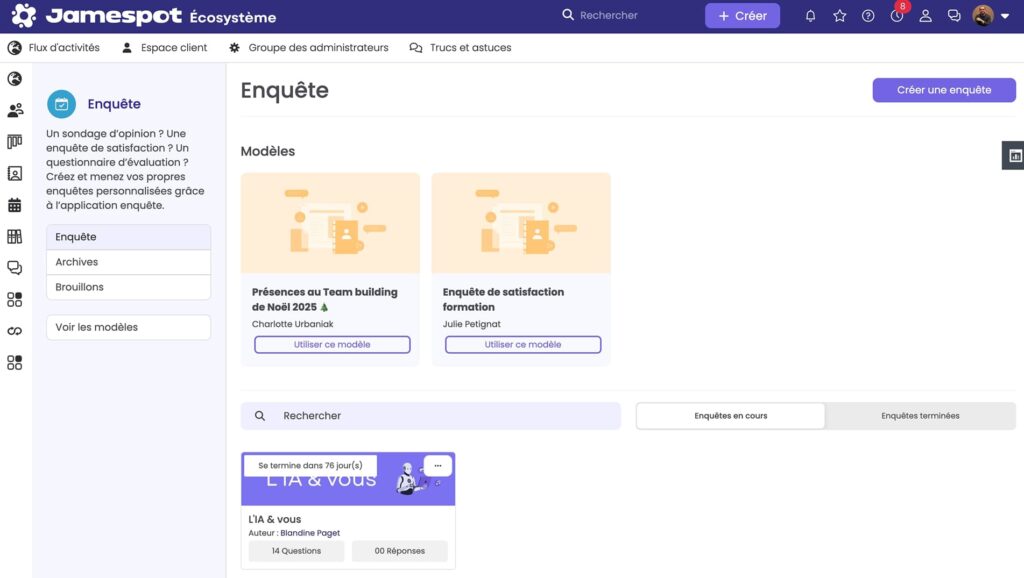Open Groupe des administrateurs menu item
Screen dimensions: 1024x578
click(x=308, y=48)
